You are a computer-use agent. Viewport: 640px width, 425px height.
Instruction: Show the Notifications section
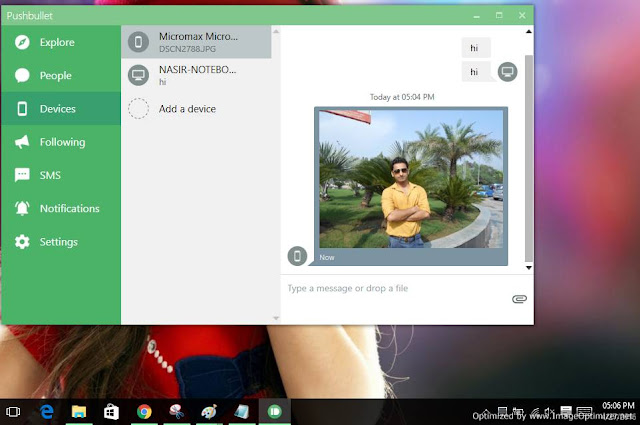tap(69, 208)
